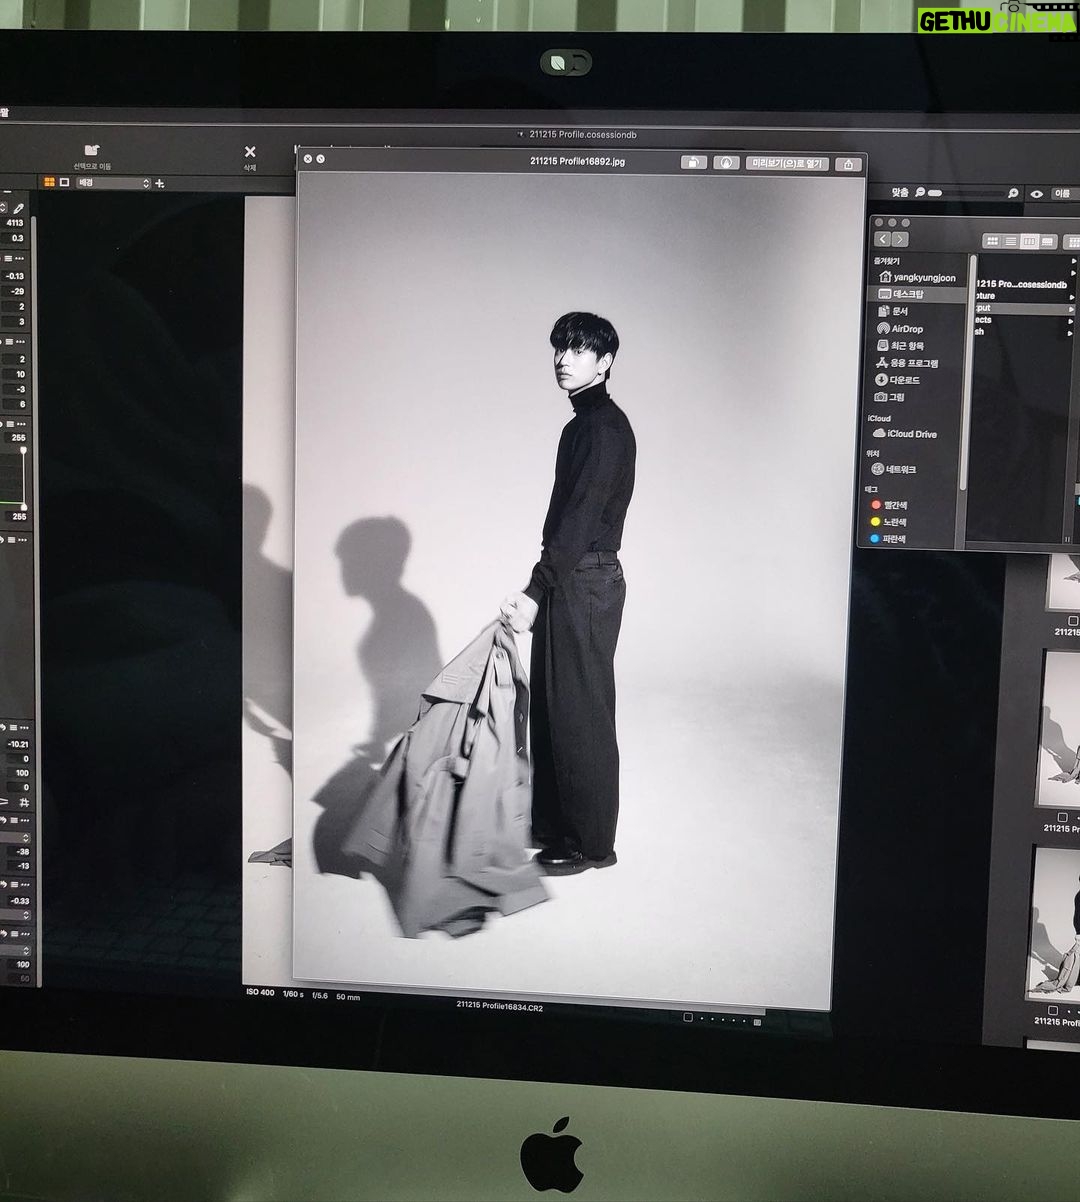Open the 배경 layer dropdown

coord(113,183)
